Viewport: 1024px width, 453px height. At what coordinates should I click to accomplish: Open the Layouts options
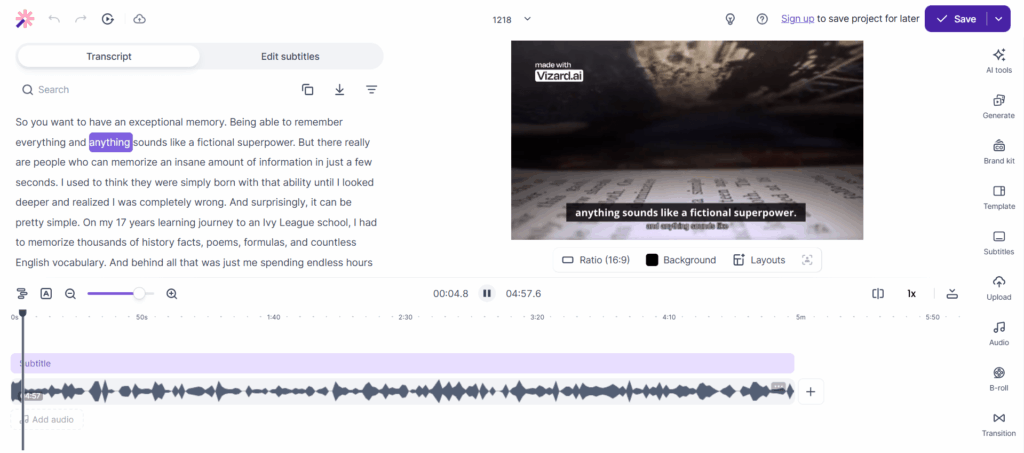(759, 260)
